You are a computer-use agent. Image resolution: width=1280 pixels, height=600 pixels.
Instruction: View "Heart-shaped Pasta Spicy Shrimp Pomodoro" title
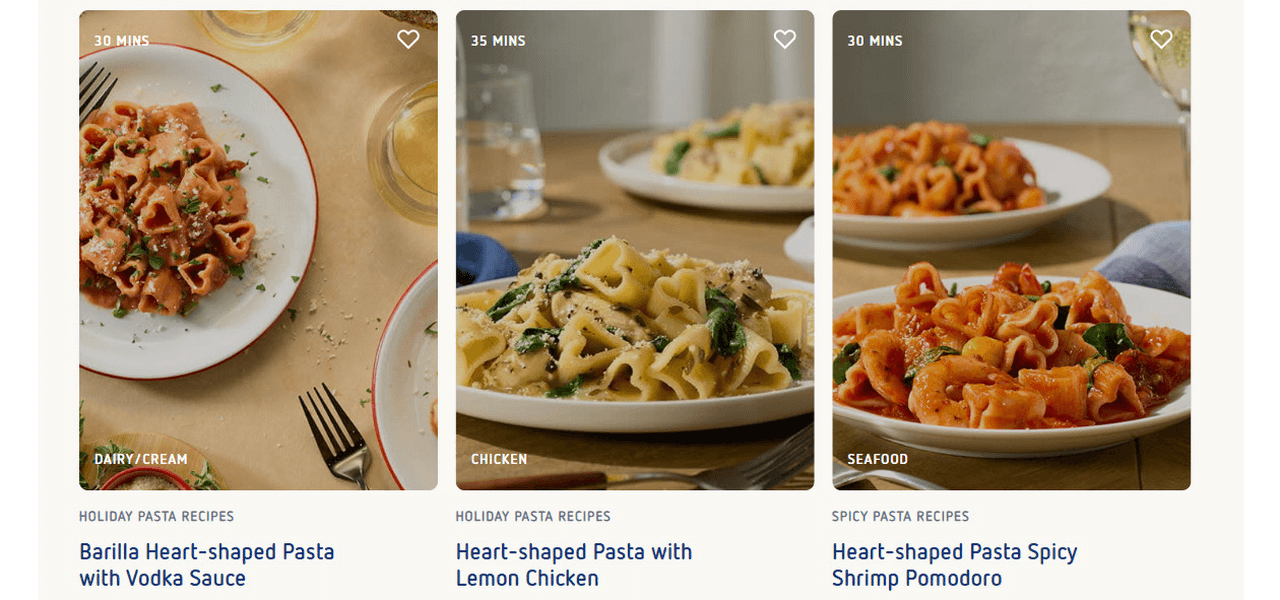[x=954, y=565]
